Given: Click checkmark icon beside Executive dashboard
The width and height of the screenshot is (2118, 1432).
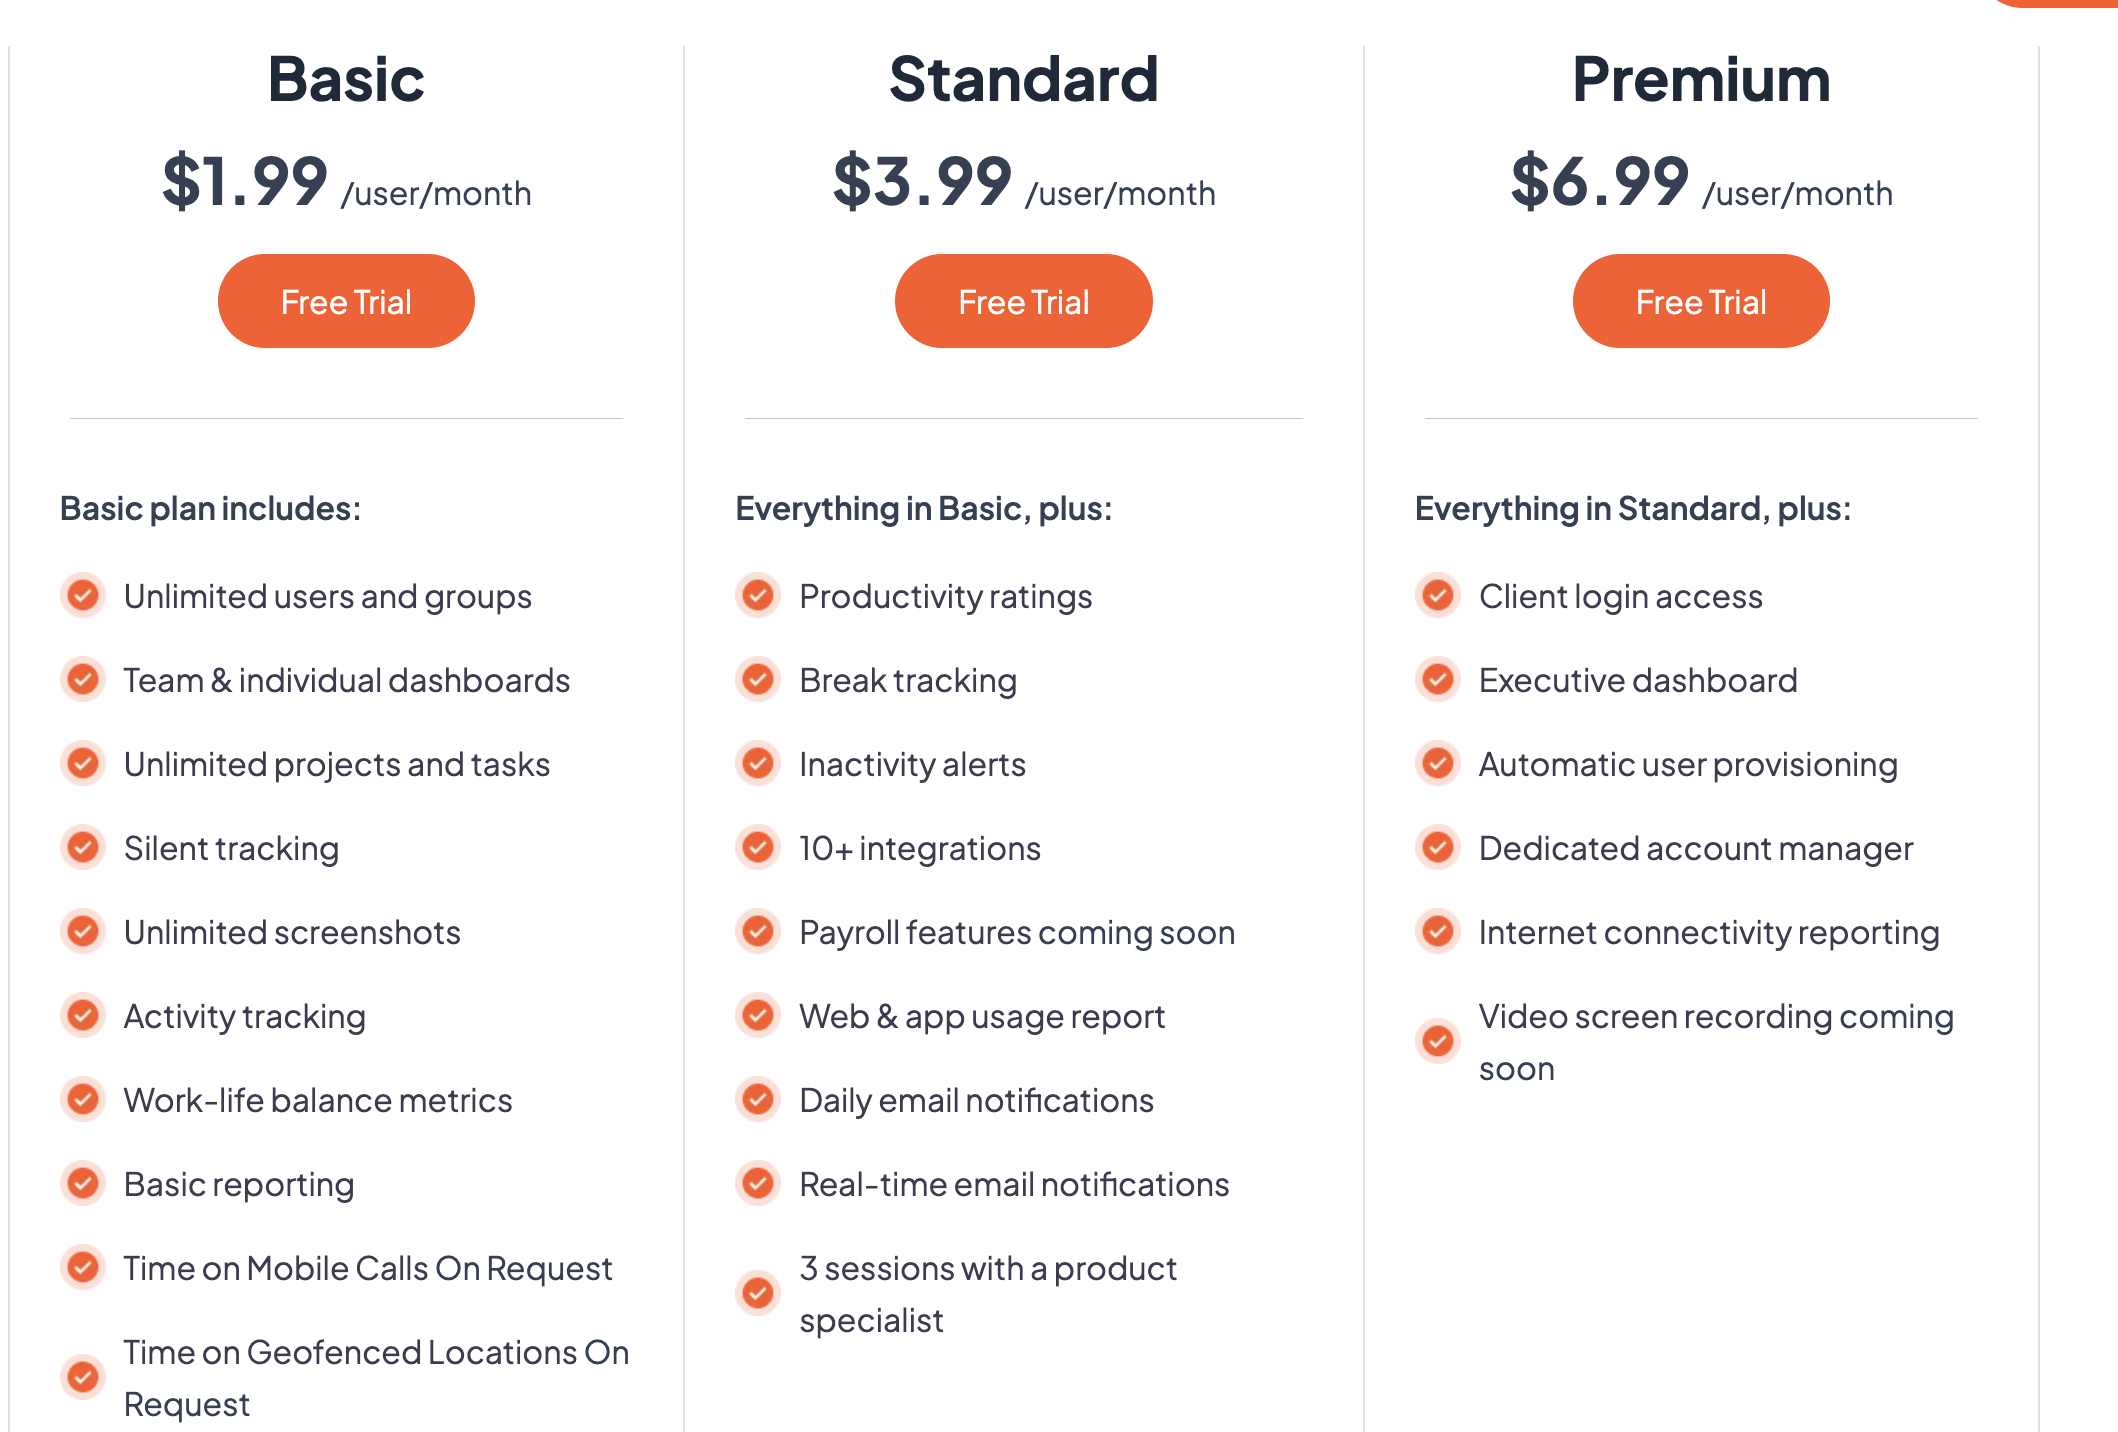Looking at the screenshot, I should (1438, 680).
